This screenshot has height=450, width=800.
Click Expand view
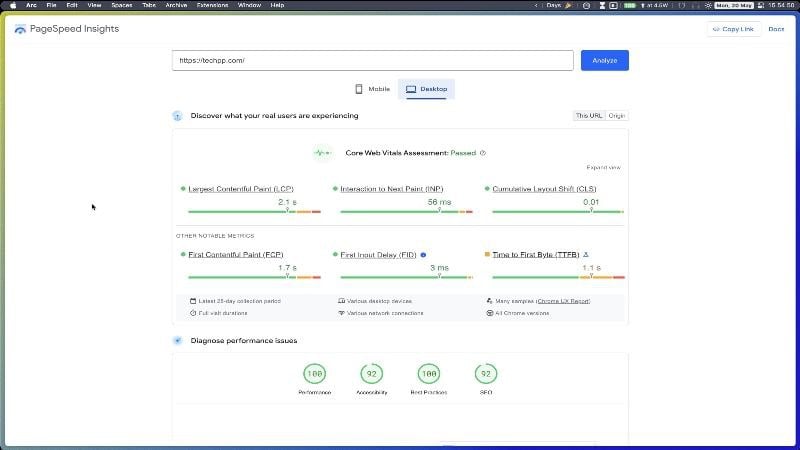(x=604, y=167)
